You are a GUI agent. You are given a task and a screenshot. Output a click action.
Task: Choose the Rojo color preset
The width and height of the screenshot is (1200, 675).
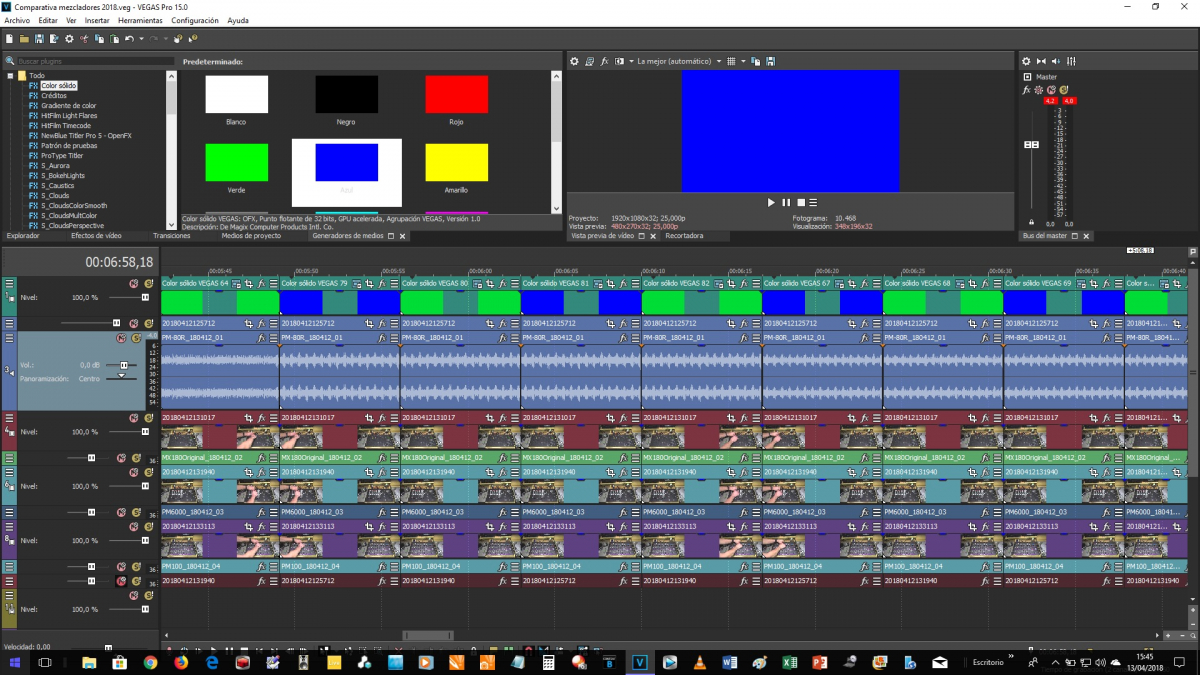pos(456,94)
